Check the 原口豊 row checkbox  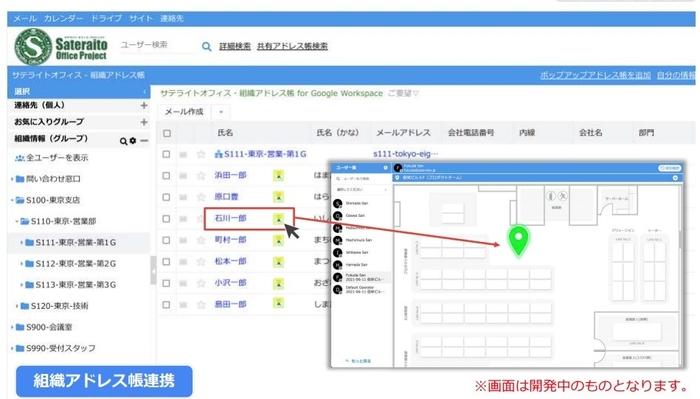[x=166, y=197]
